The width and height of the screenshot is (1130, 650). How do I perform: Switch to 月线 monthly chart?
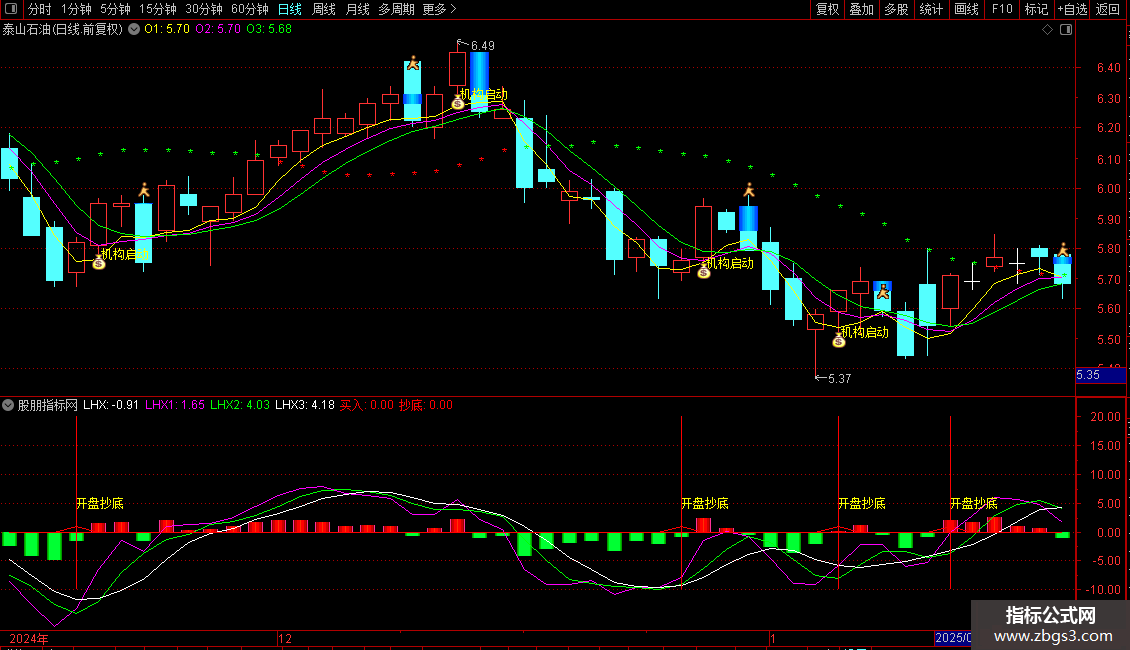[x=357, y=9]
